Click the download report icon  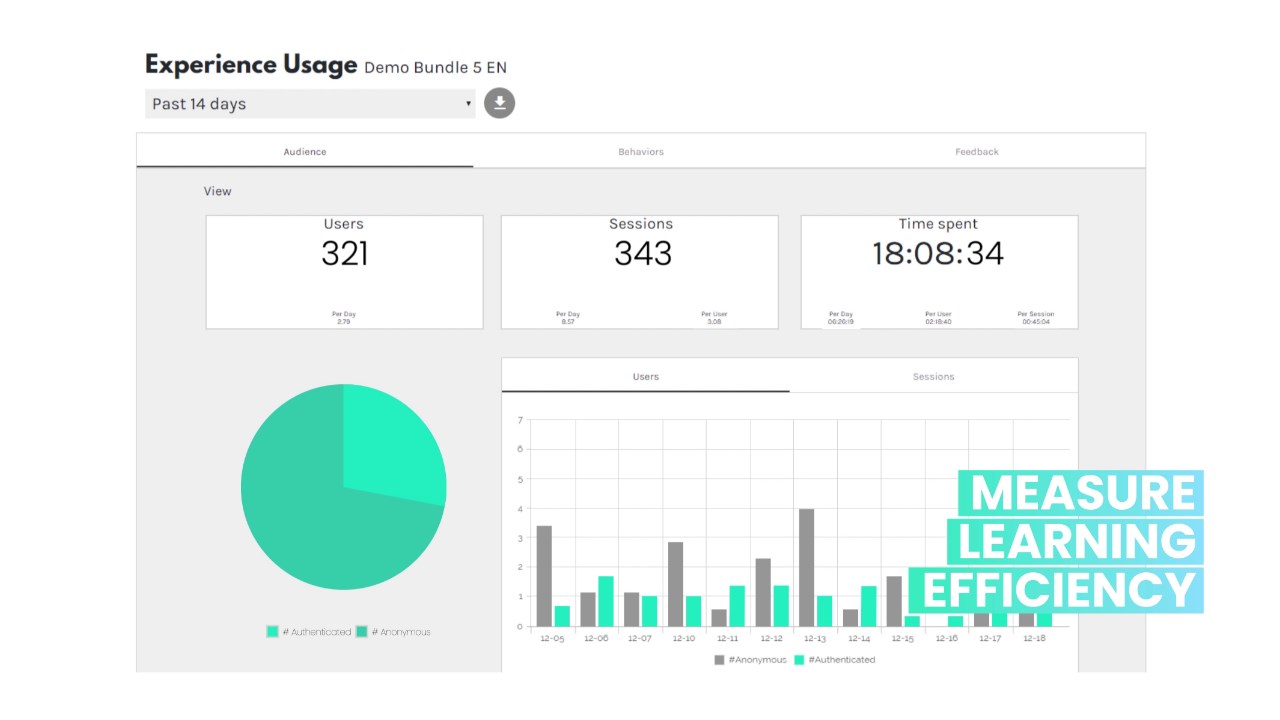[500, 103]
